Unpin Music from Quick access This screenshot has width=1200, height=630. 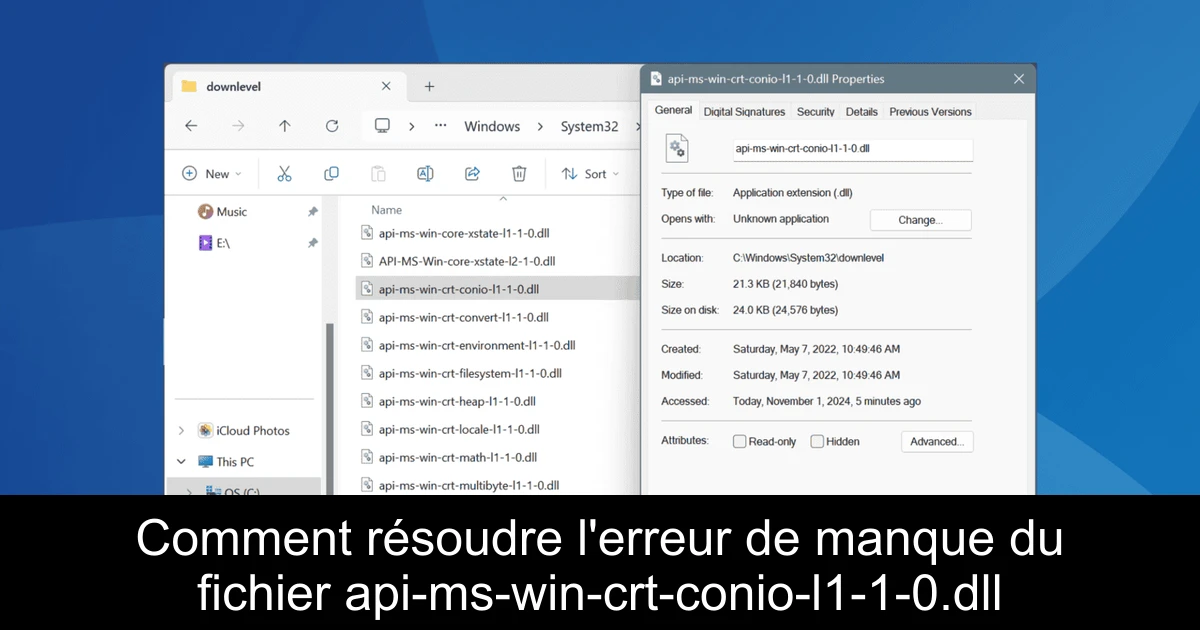[312, 211]
